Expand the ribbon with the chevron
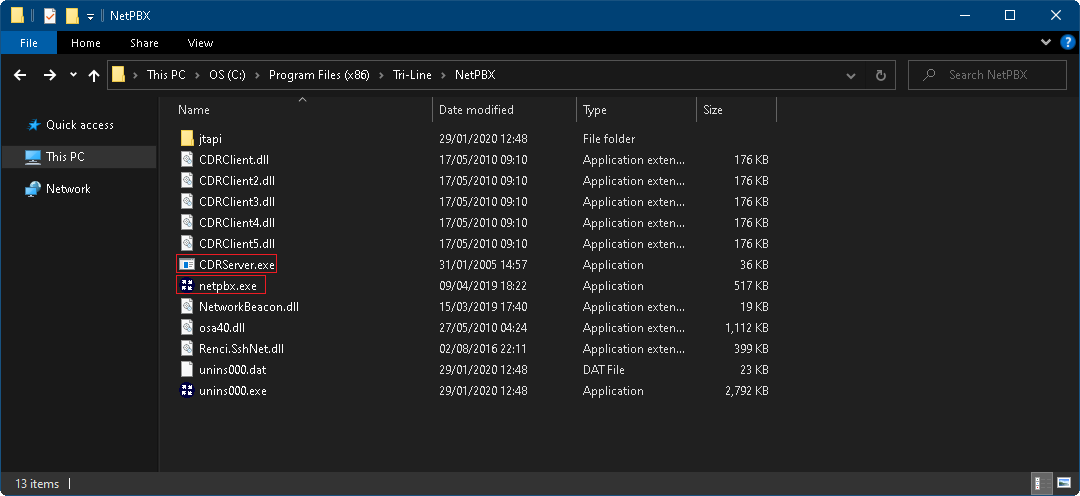This screenshot has width=1080, height=496. tap(1046, 43)
